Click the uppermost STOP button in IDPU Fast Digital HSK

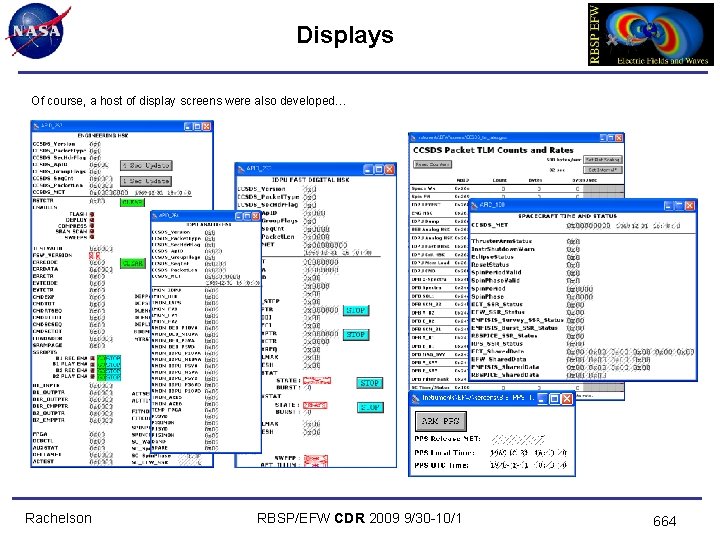click(355, 310)
